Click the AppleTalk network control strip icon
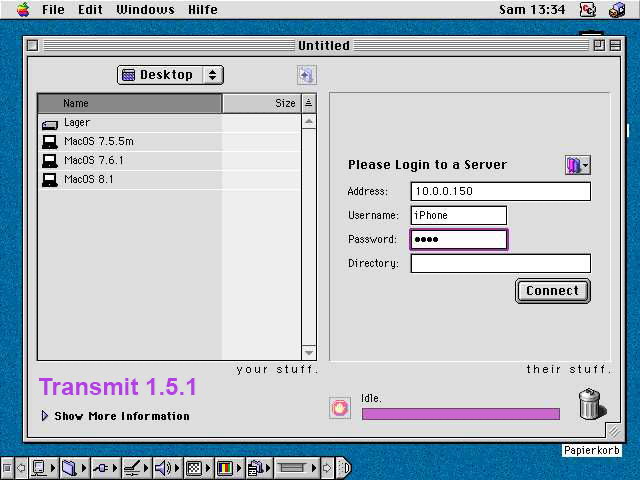 pyautogui.click(x=101, y=467)
